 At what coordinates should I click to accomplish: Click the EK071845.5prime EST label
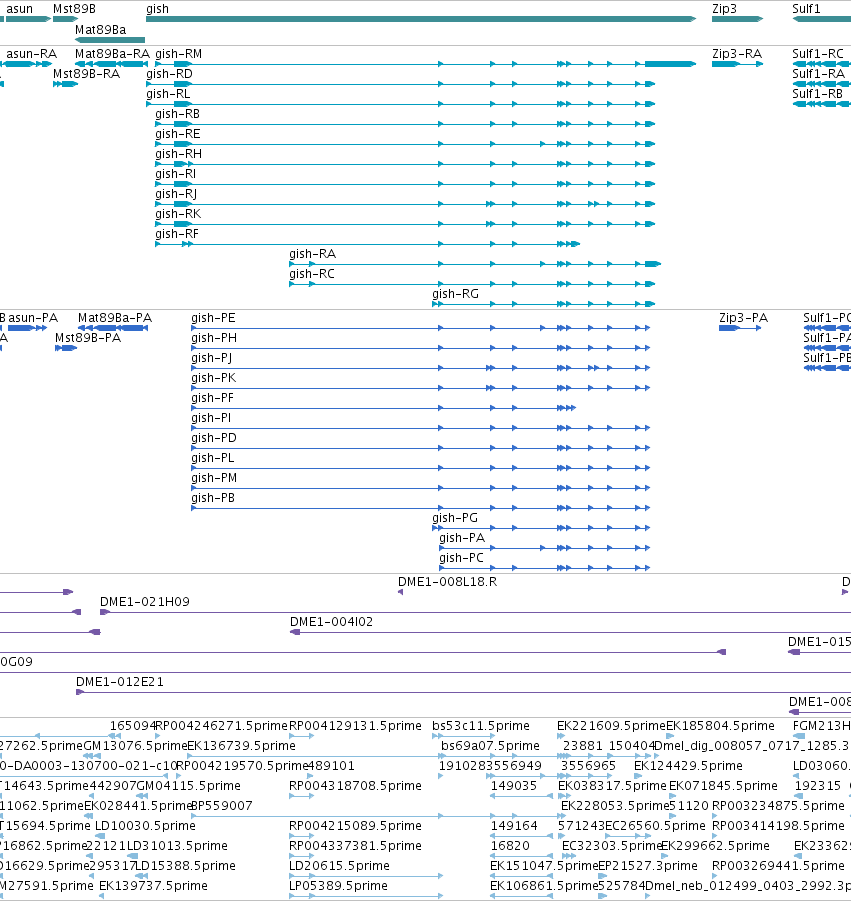723,786
